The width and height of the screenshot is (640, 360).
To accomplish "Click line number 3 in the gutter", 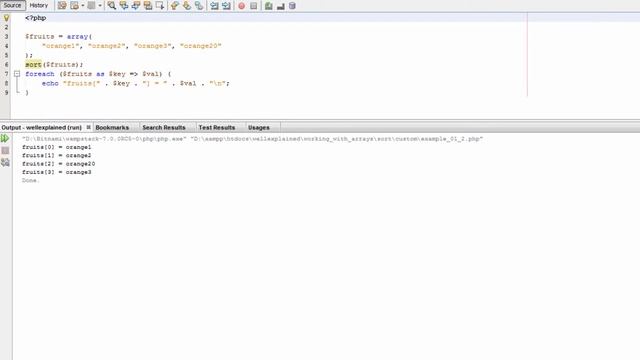I will 6,36.
